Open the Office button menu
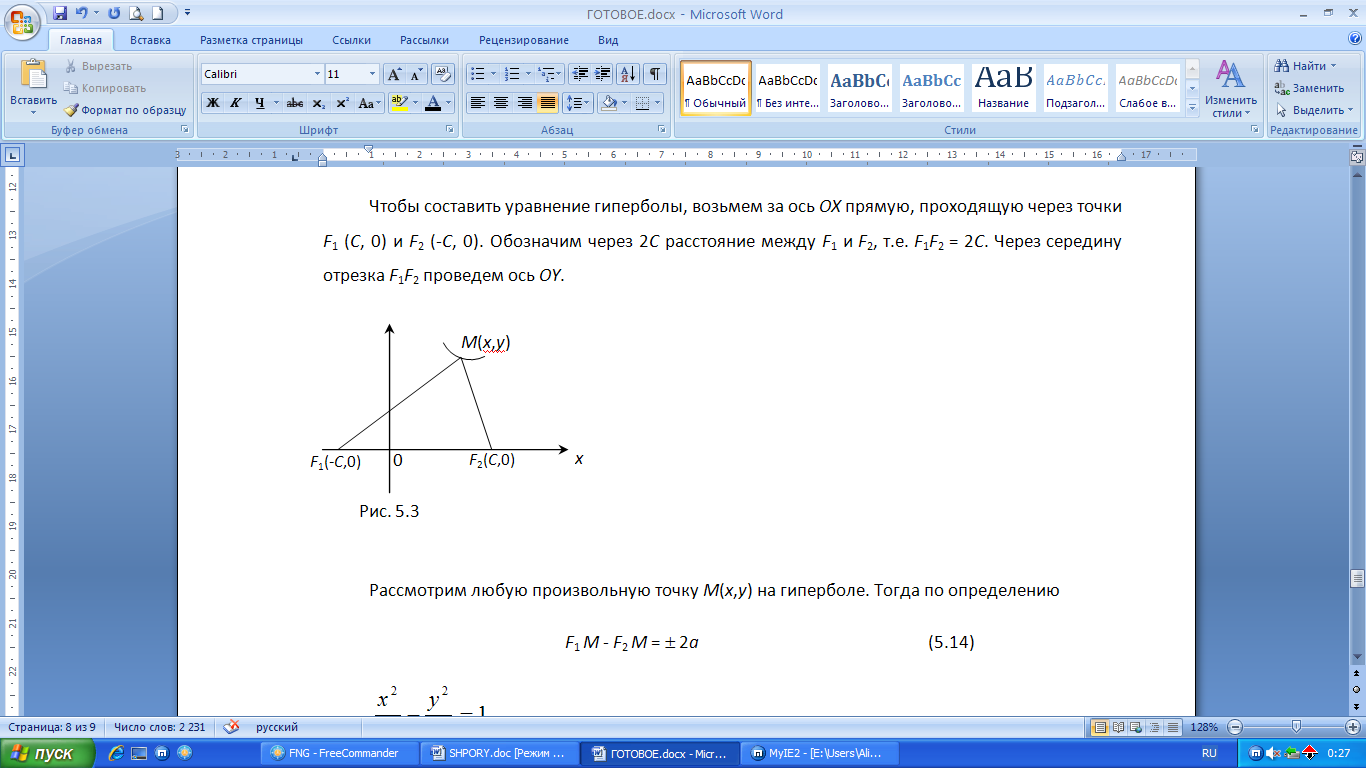This screenshot has width=1366, height=768. click(x=22, y=20)
